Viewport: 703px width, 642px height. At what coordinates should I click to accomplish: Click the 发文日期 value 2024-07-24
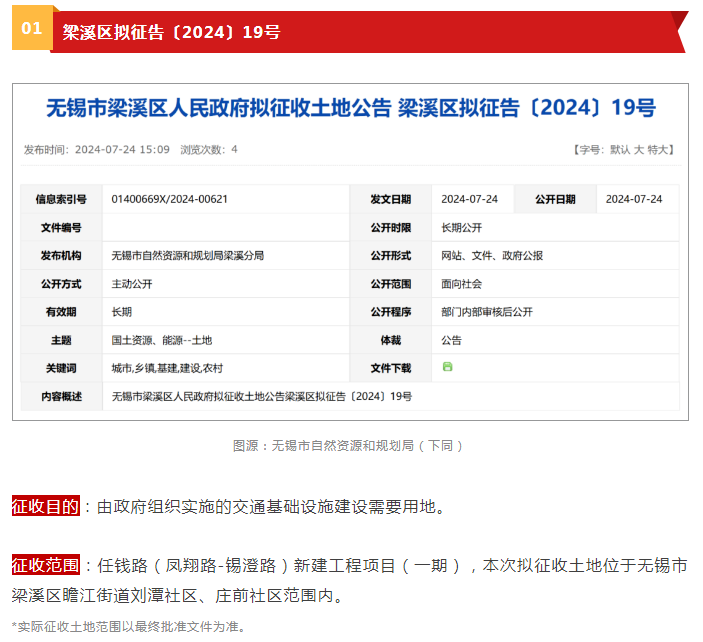click(x=469, y=199)
